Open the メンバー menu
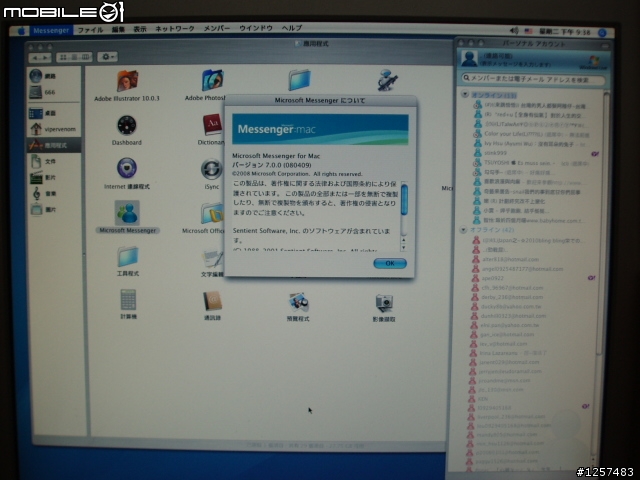Screen dimensions: 640x480 [217, 28]
